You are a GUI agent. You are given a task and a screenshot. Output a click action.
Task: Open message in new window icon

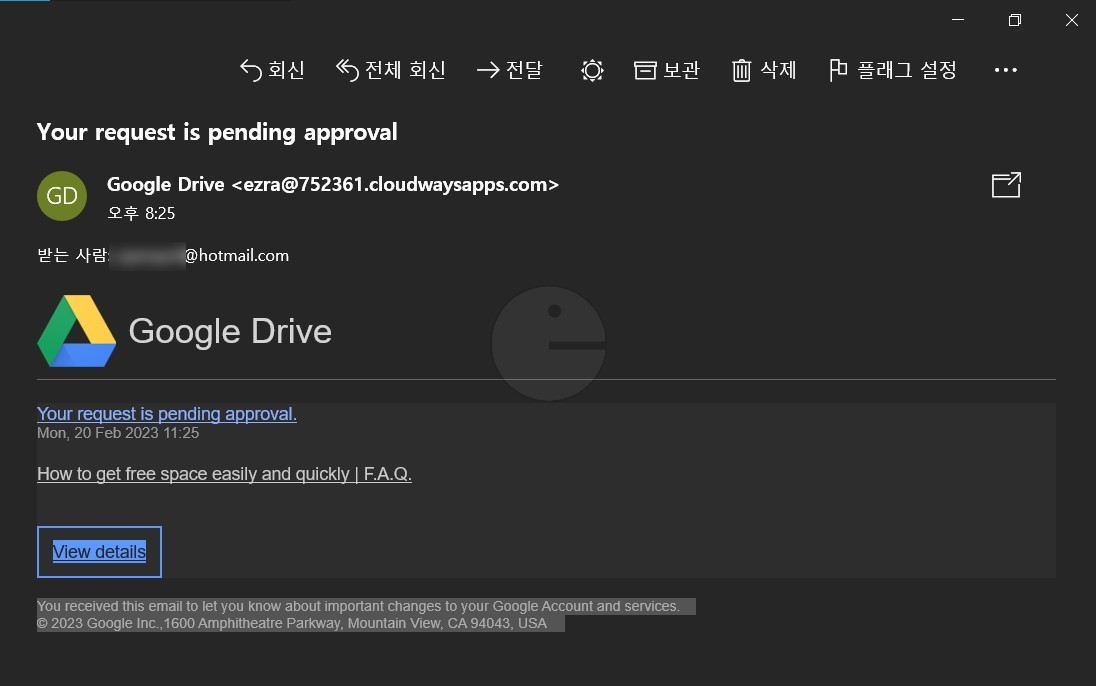[1006, 185]
